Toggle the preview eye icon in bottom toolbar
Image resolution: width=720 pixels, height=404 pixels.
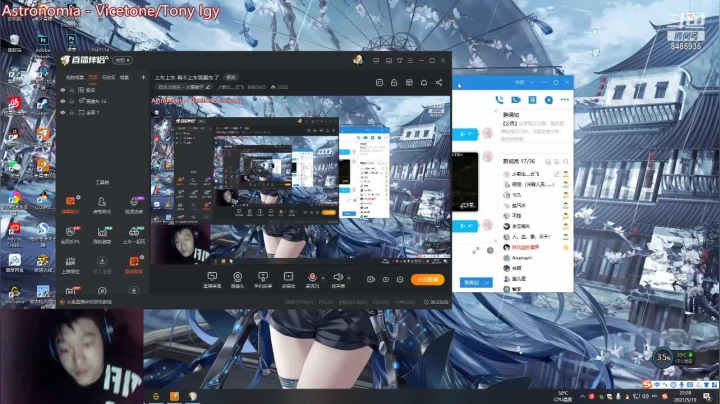386,279
